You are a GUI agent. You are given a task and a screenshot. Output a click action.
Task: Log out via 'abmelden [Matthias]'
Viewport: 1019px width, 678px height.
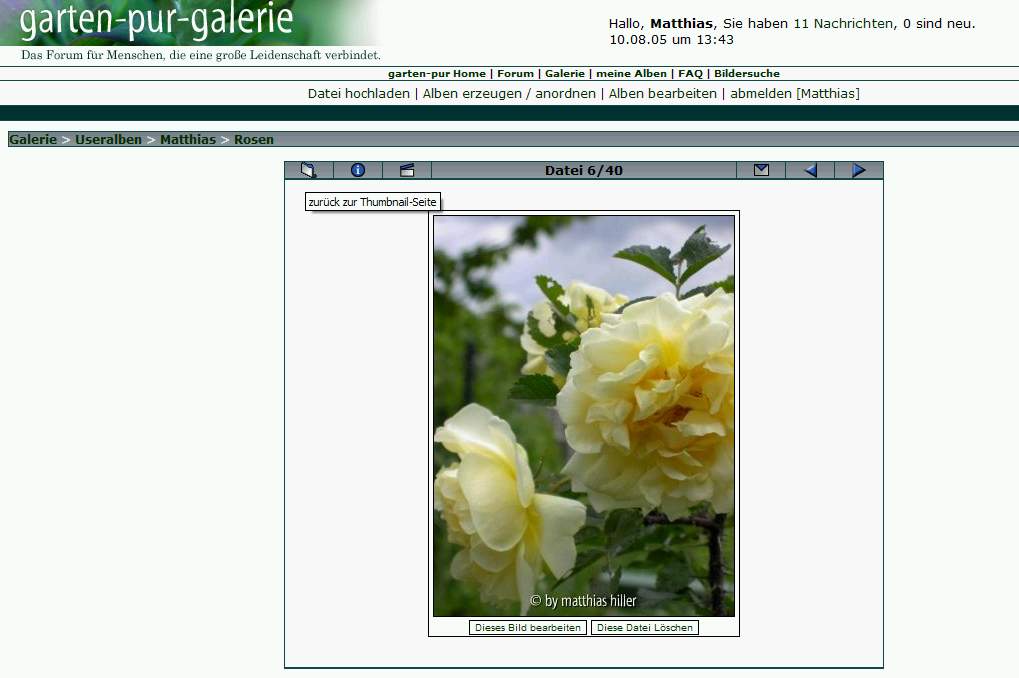794,94
